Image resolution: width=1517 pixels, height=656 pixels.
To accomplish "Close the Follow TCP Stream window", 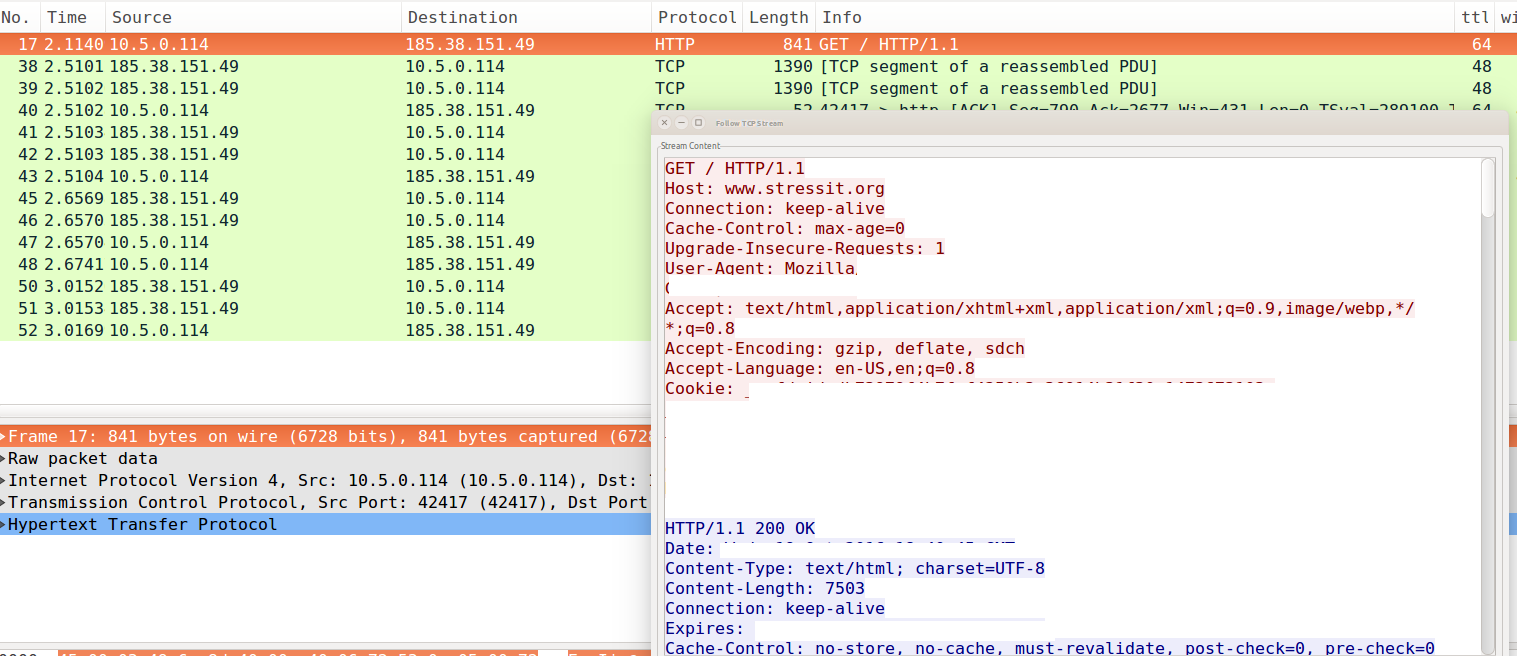I will [x=664, y=122].
